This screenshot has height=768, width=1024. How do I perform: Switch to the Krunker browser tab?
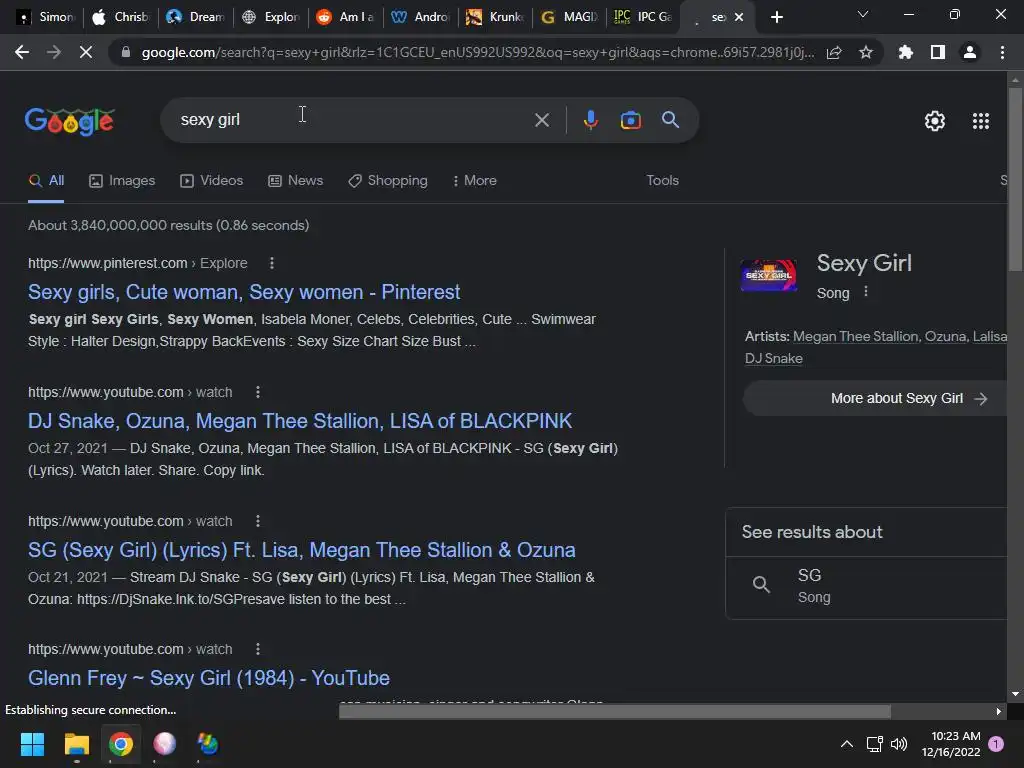point(494,17)
